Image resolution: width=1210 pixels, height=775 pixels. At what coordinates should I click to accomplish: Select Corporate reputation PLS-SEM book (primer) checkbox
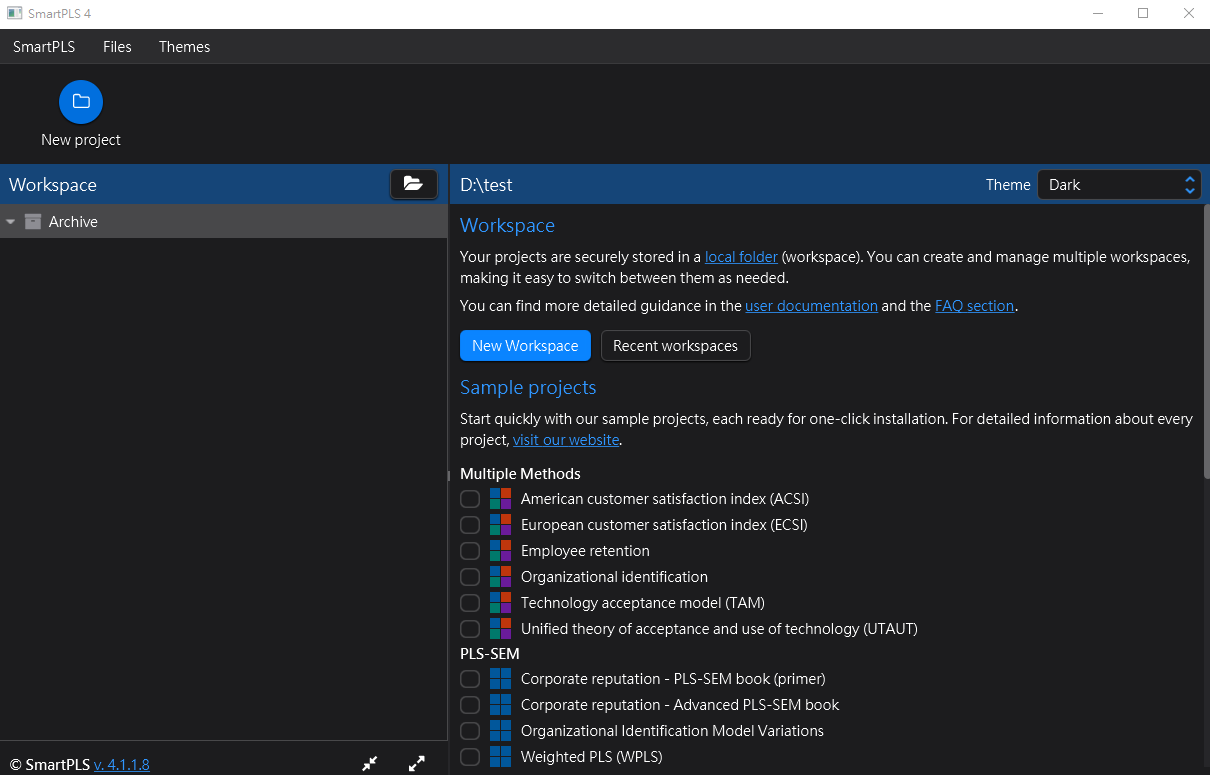point(470,679)
